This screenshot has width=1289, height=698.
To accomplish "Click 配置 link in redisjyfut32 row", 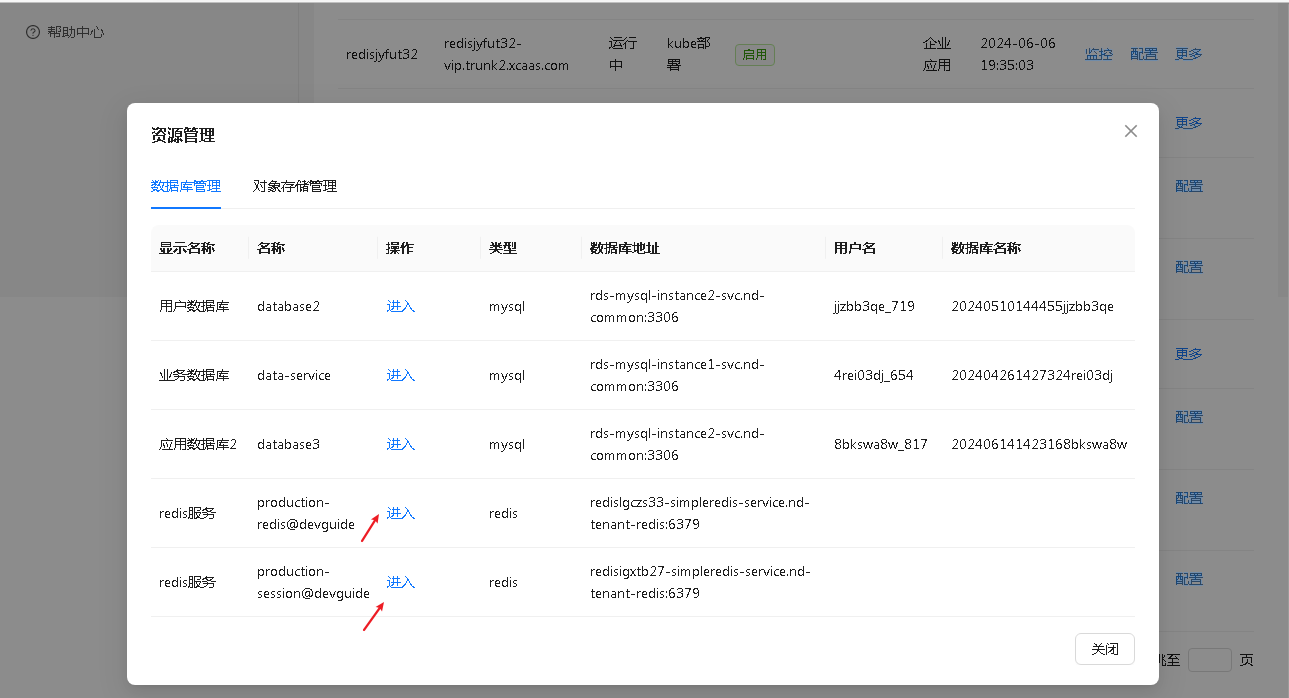I will 1144,54.
